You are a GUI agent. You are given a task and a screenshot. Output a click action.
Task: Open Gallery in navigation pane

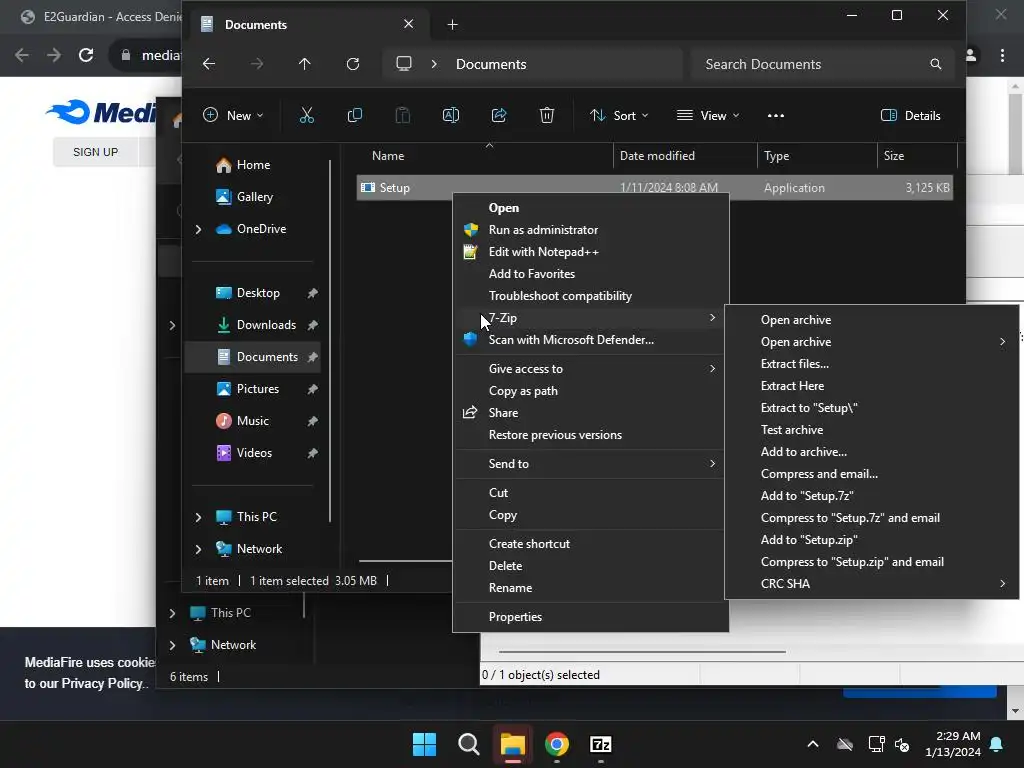255,197
